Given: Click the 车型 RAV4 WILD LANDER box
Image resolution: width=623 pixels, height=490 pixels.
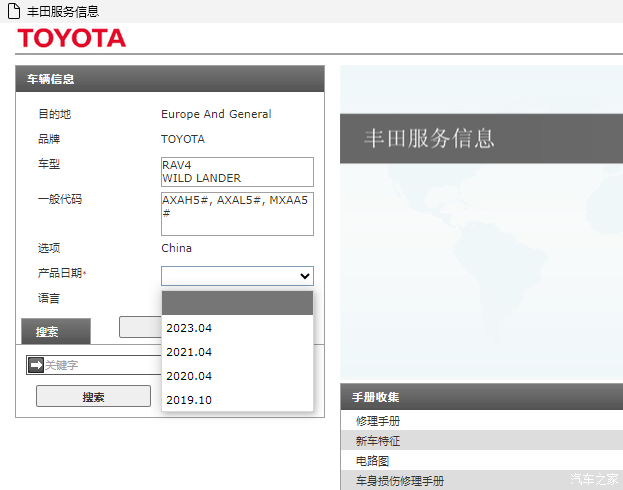Looking at the screenshot, I should (x=237, y=171).
